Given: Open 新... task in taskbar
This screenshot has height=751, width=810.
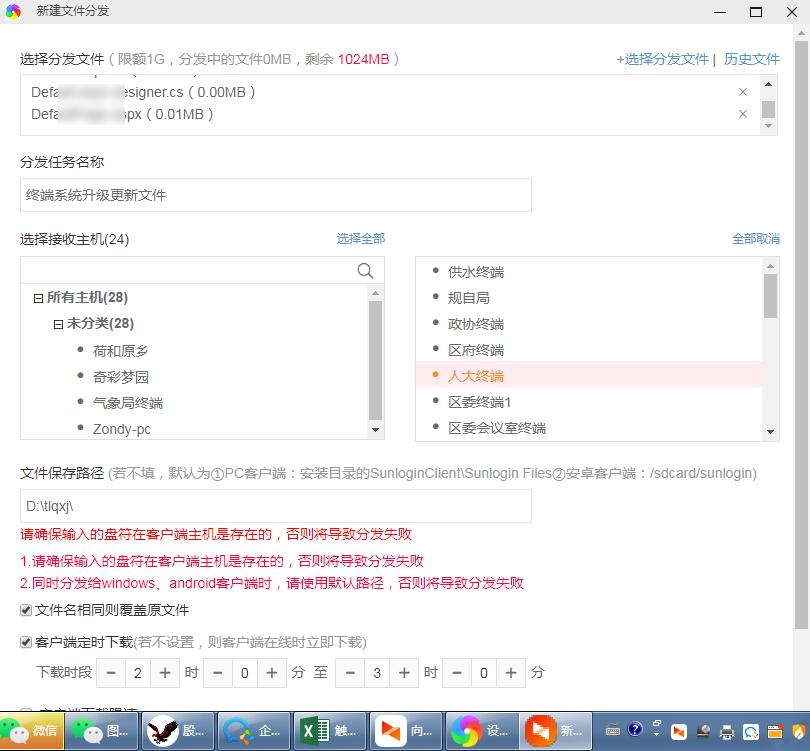Looking at the screenshot, I should (x=556, y=730).
